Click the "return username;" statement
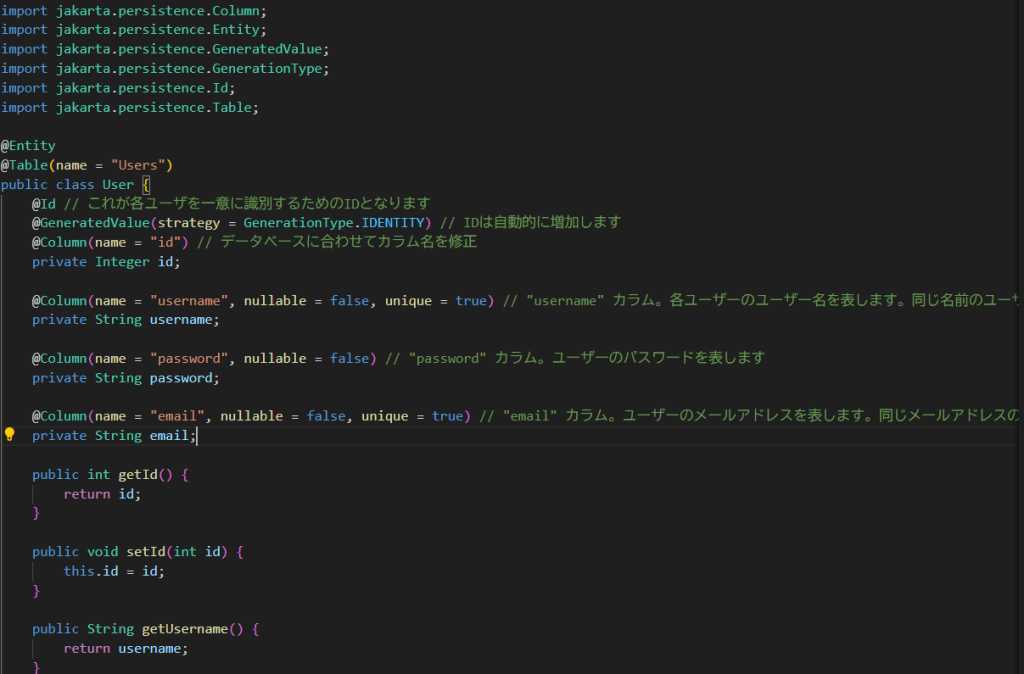Viewport: 1024px width, 674px height. [125, 648]
